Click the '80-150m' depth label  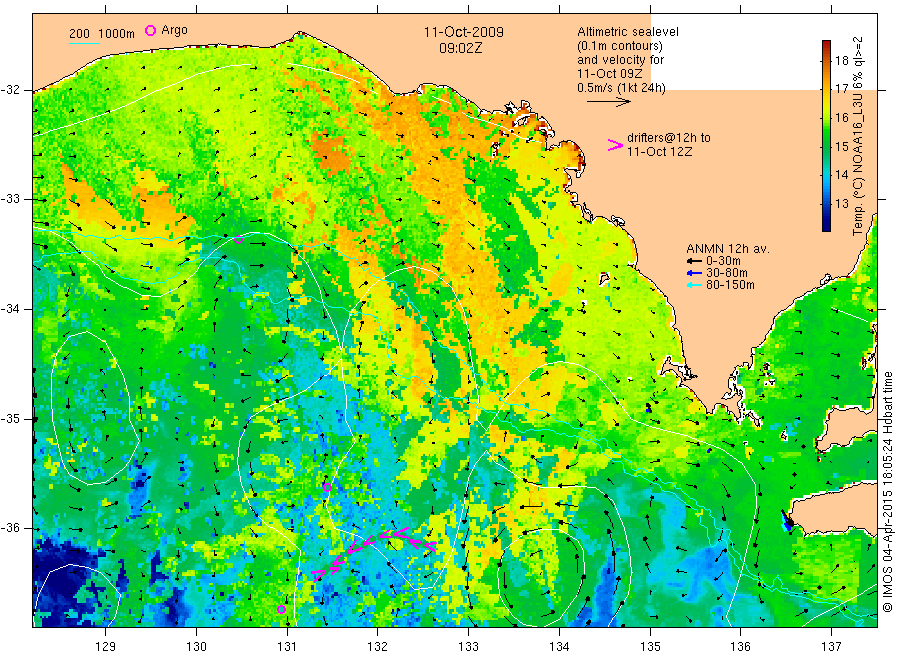730,285
